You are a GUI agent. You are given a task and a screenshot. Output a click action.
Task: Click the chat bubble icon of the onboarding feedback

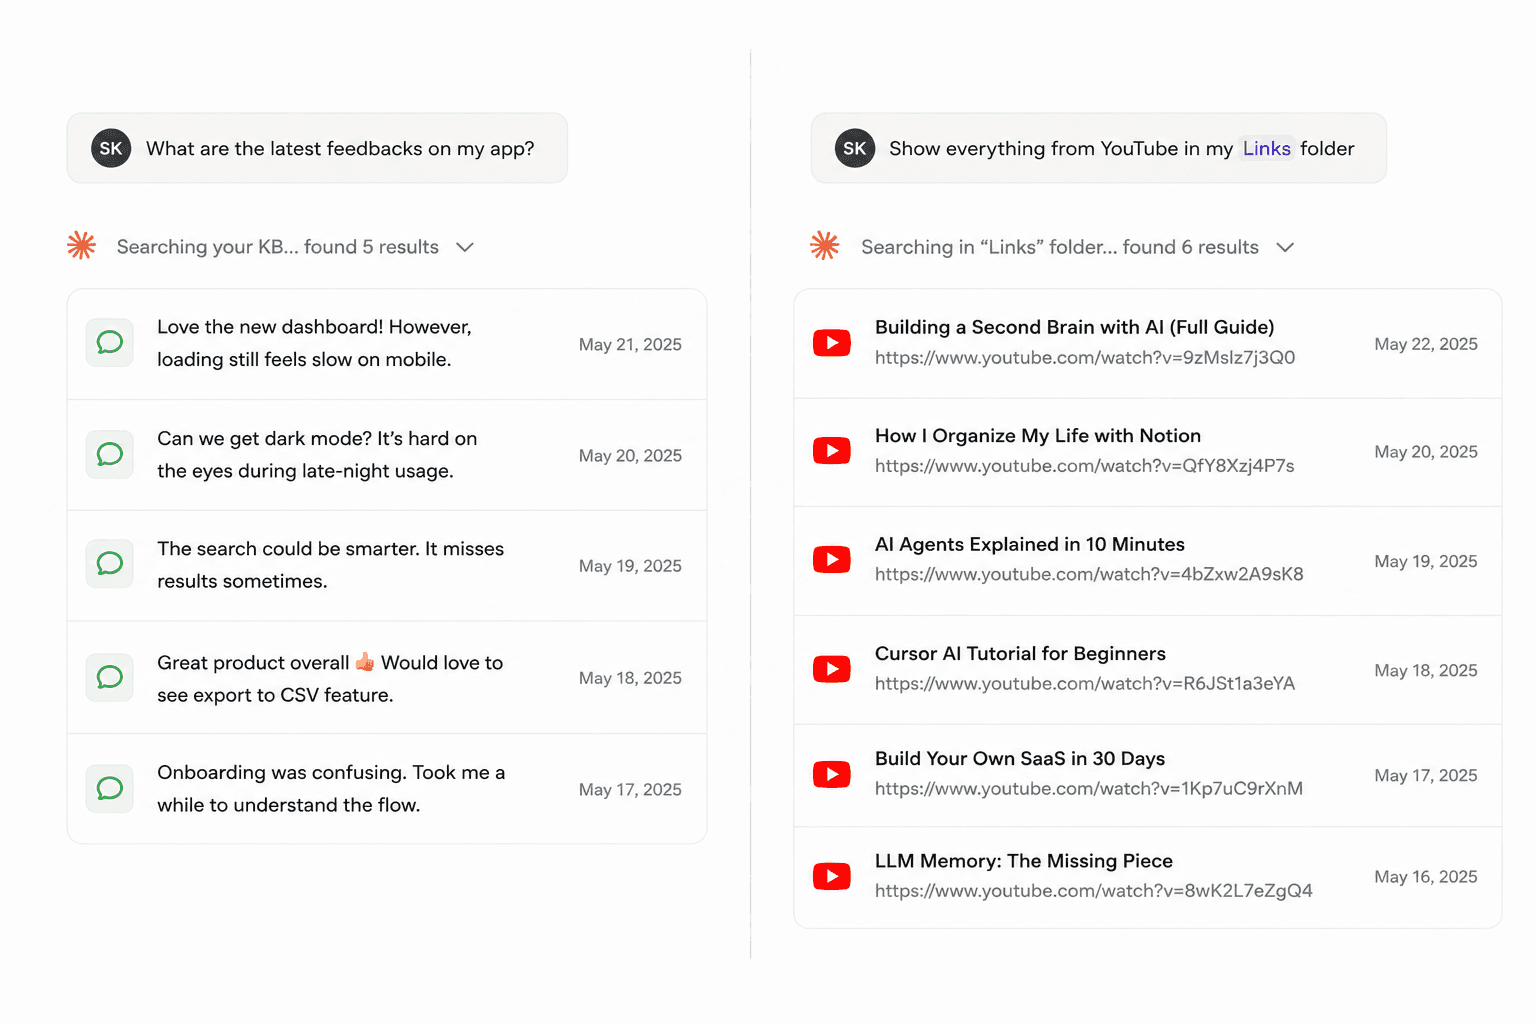click(110, 788)
